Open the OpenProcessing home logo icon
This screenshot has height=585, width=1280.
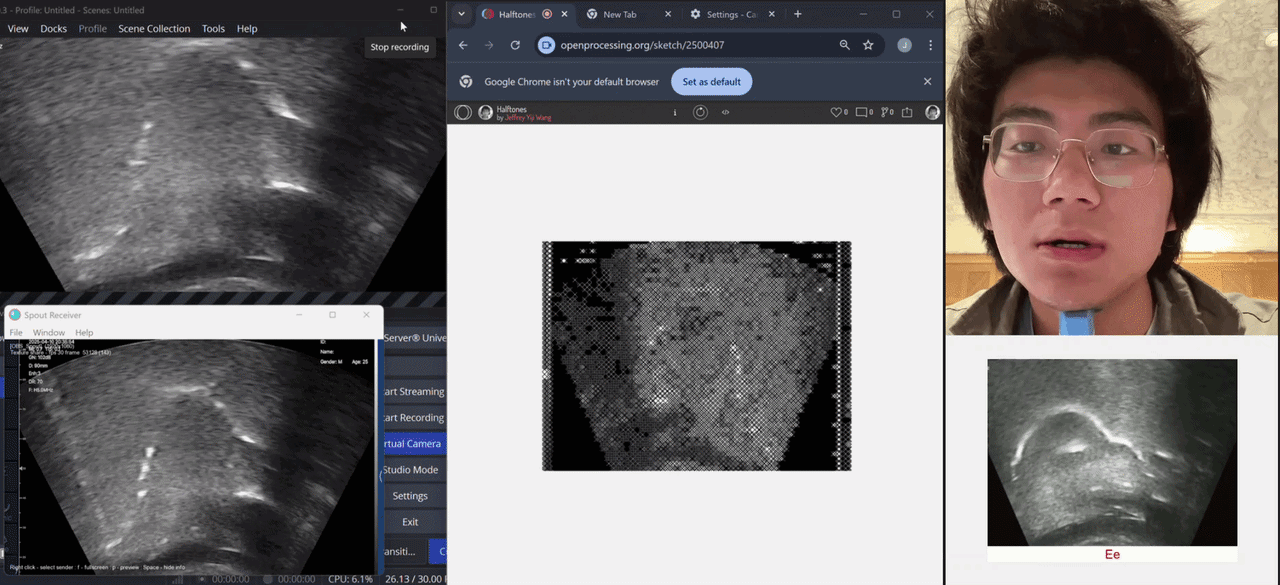pyautogui.click(x=462, y=112)
